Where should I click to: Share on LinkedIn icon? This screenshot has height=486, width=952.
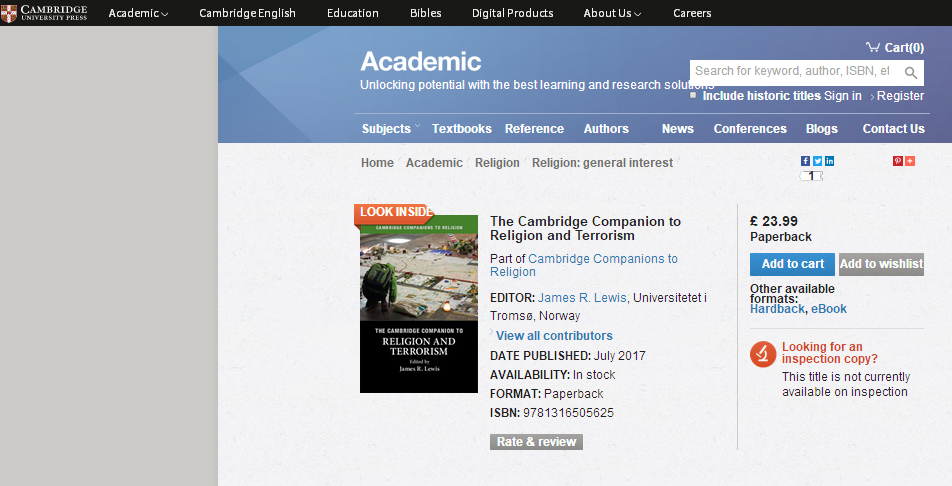click(x=829, y=161)
